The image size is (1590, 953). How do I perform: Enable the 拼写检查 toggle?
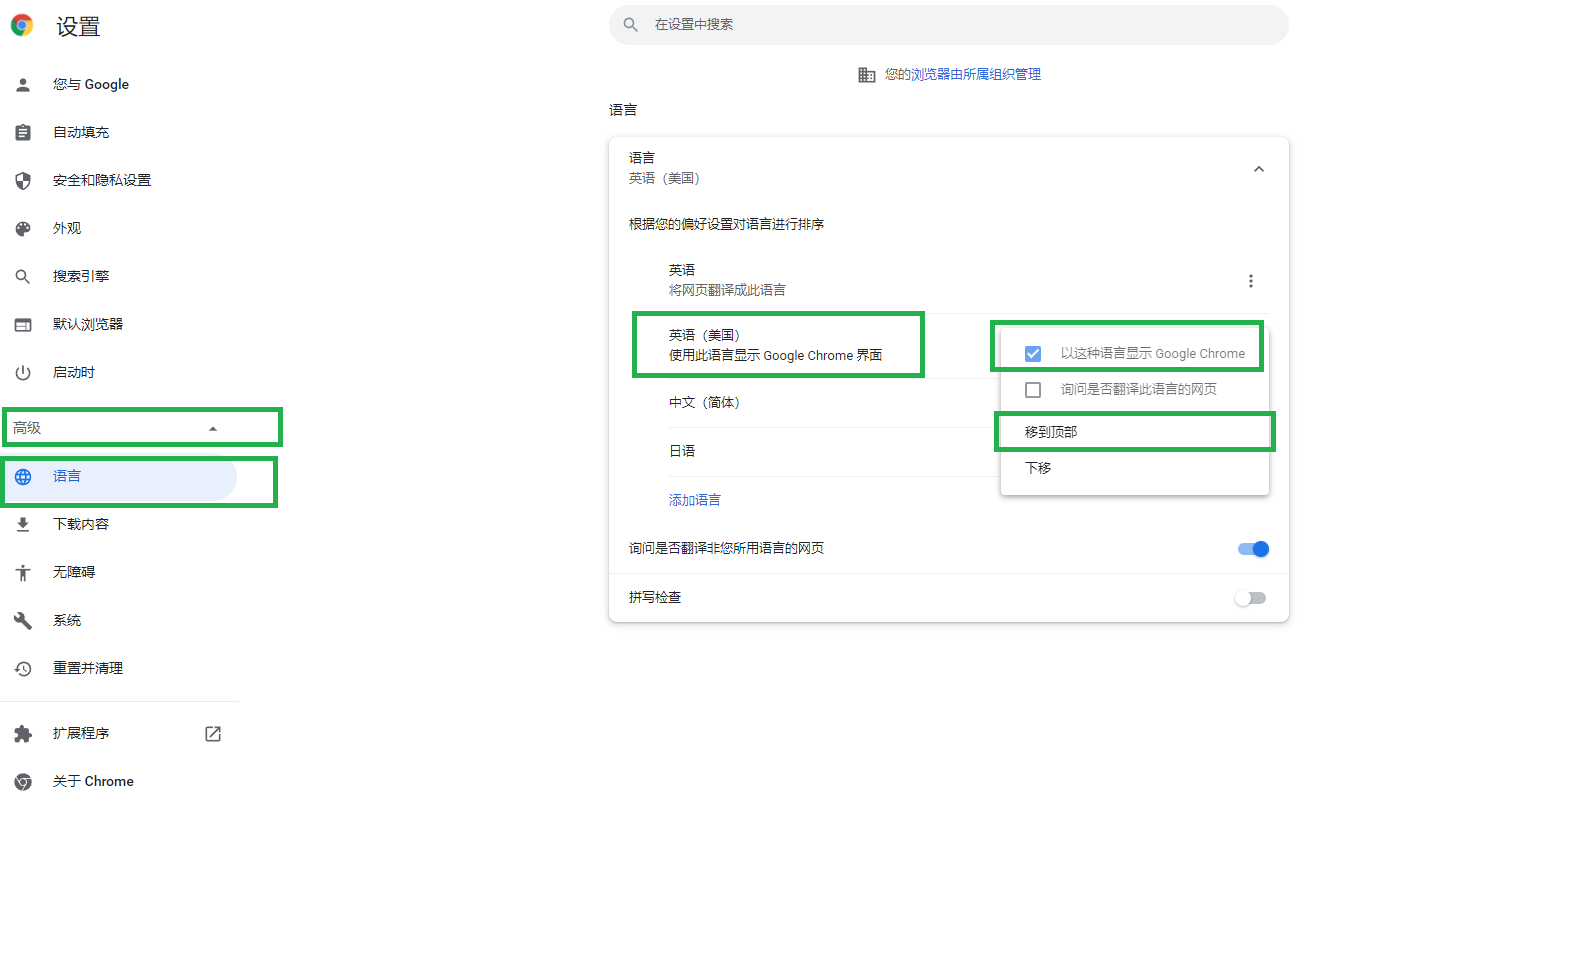(1250, 598)
